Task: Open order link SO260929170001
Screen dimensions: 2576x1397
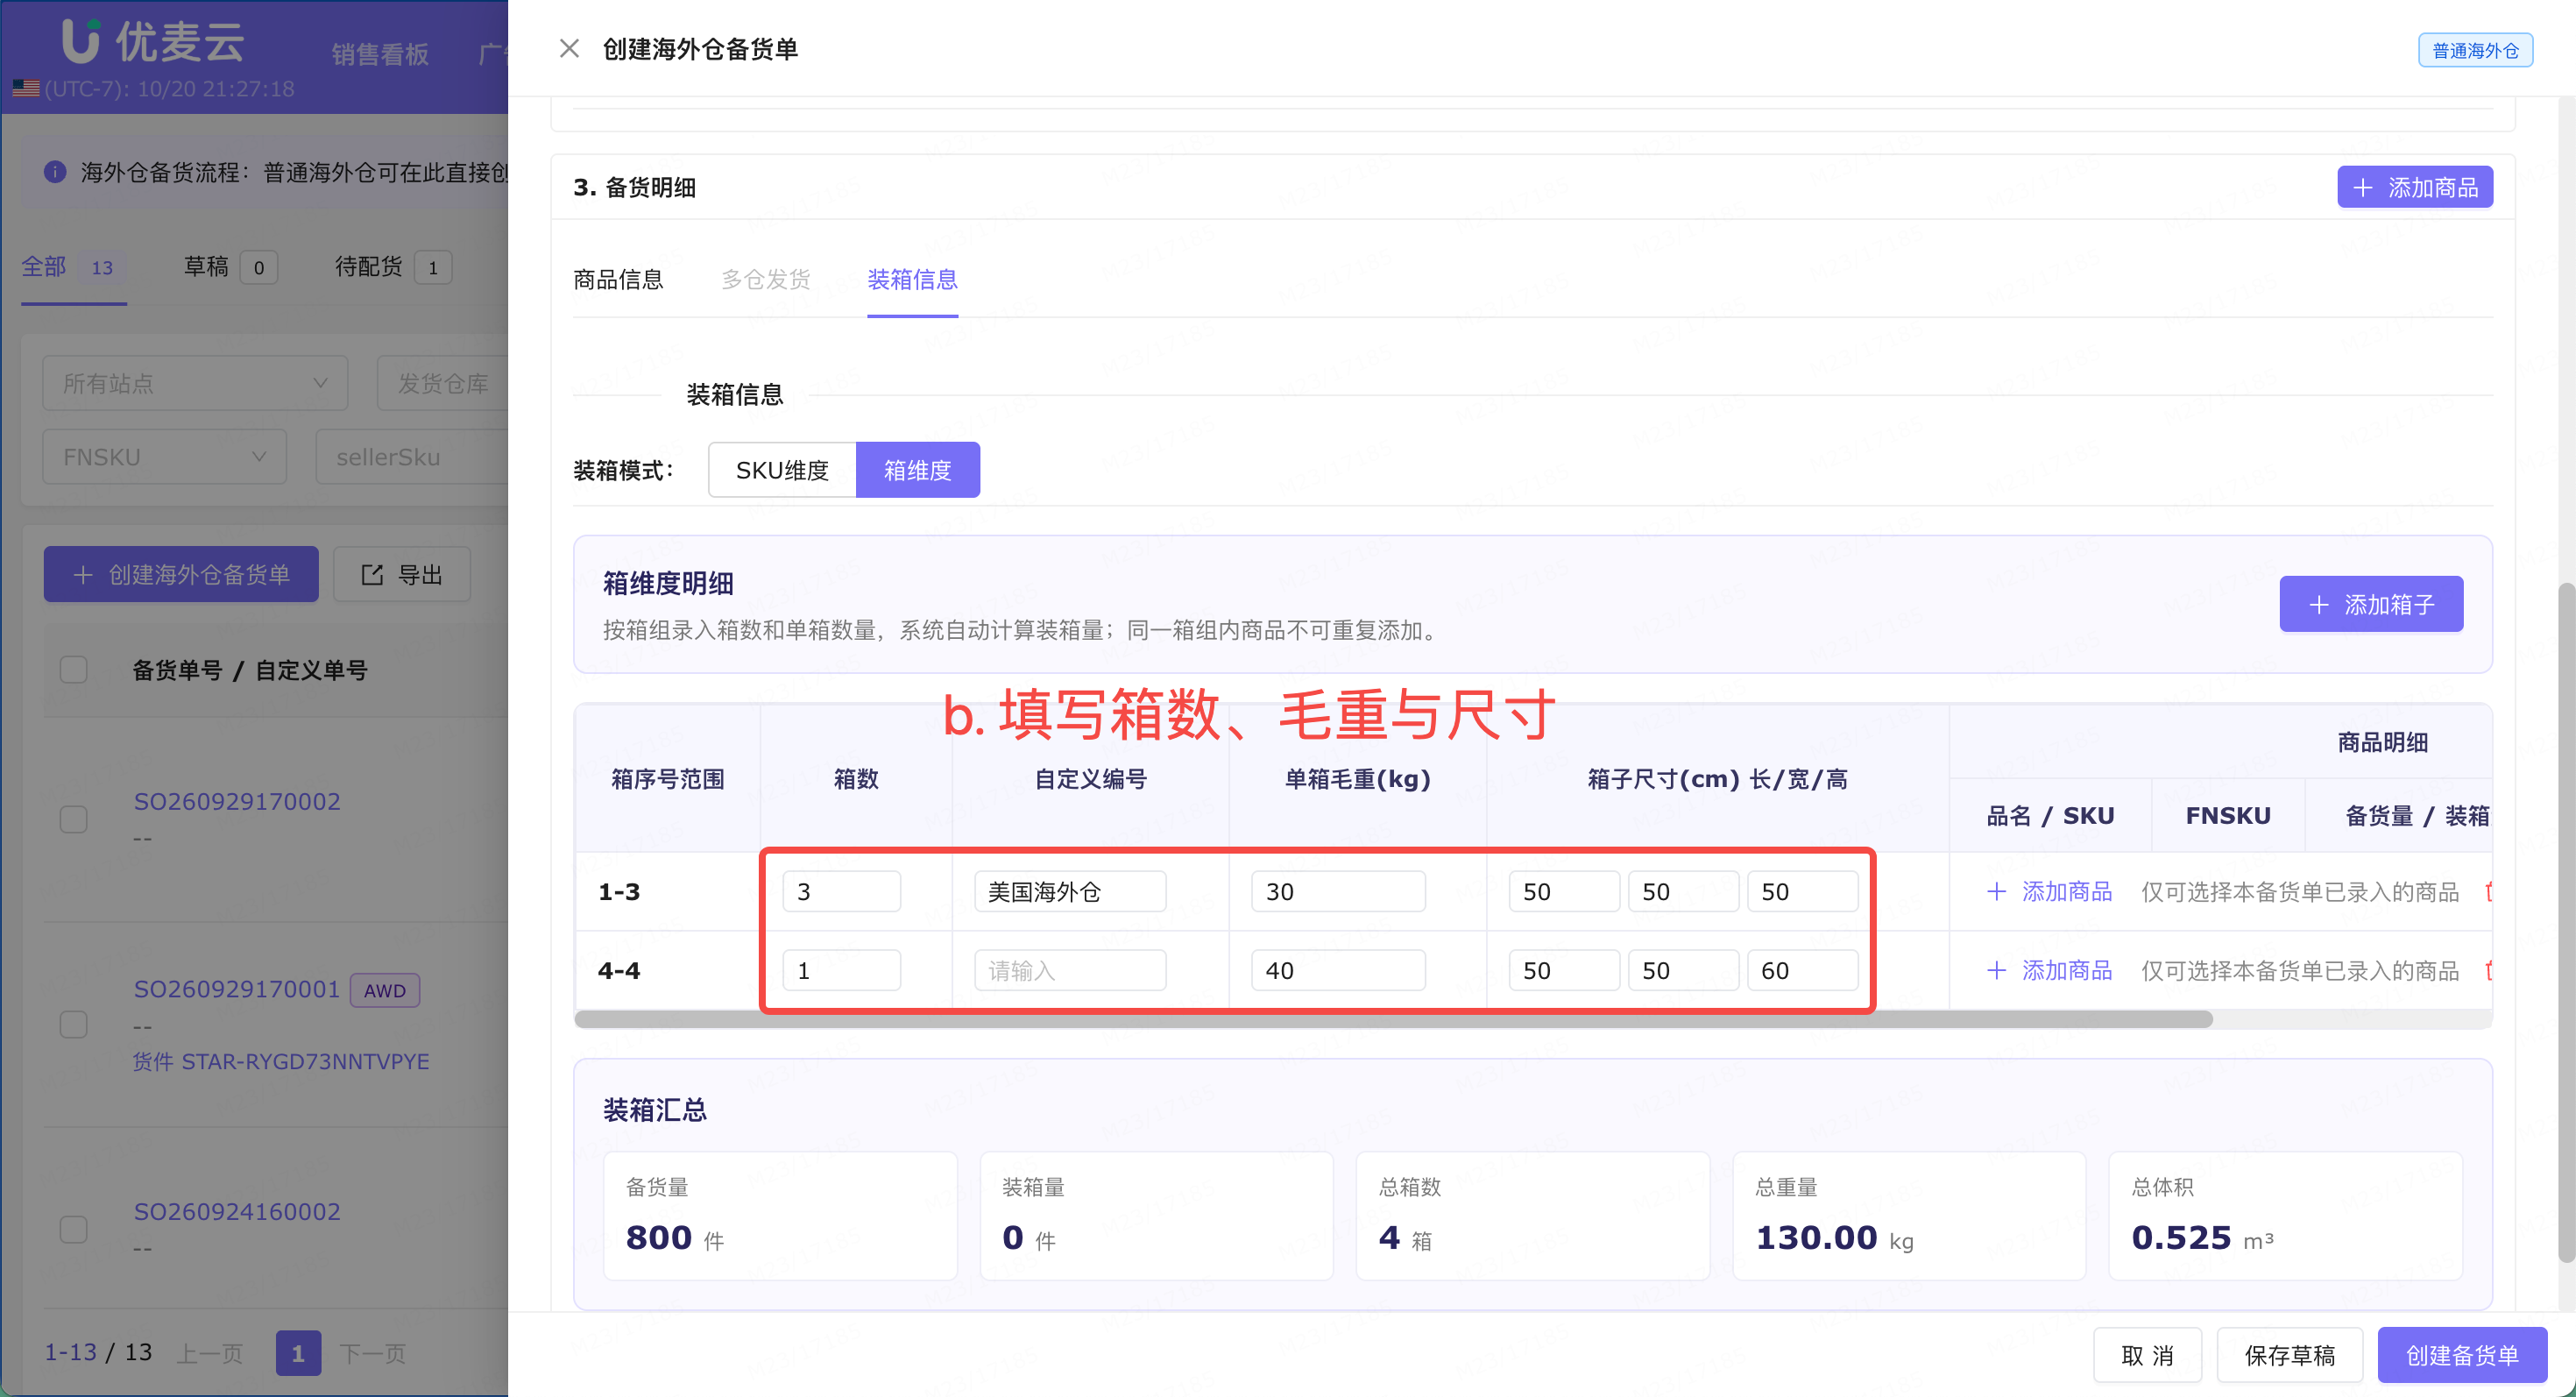Action: [x=237, y=990]
